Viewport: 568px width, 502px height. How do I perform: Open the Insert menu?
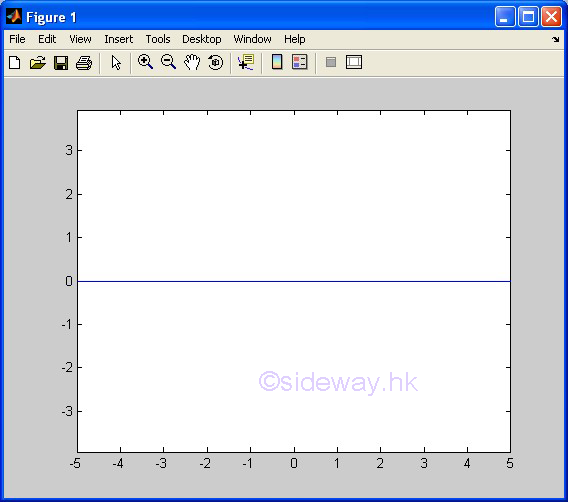coord(118,39)
